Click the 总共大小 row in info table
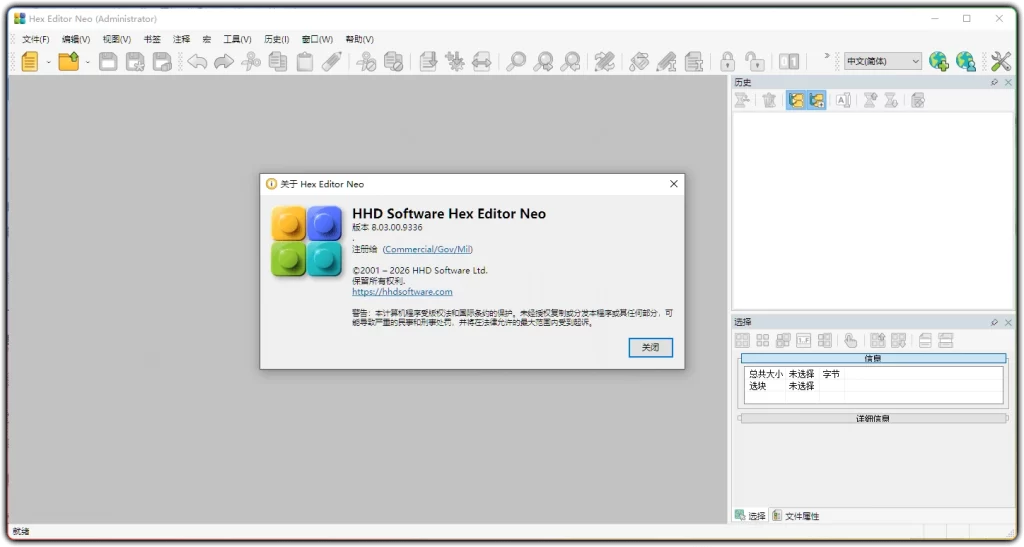1024x547 pixels. 872,374
